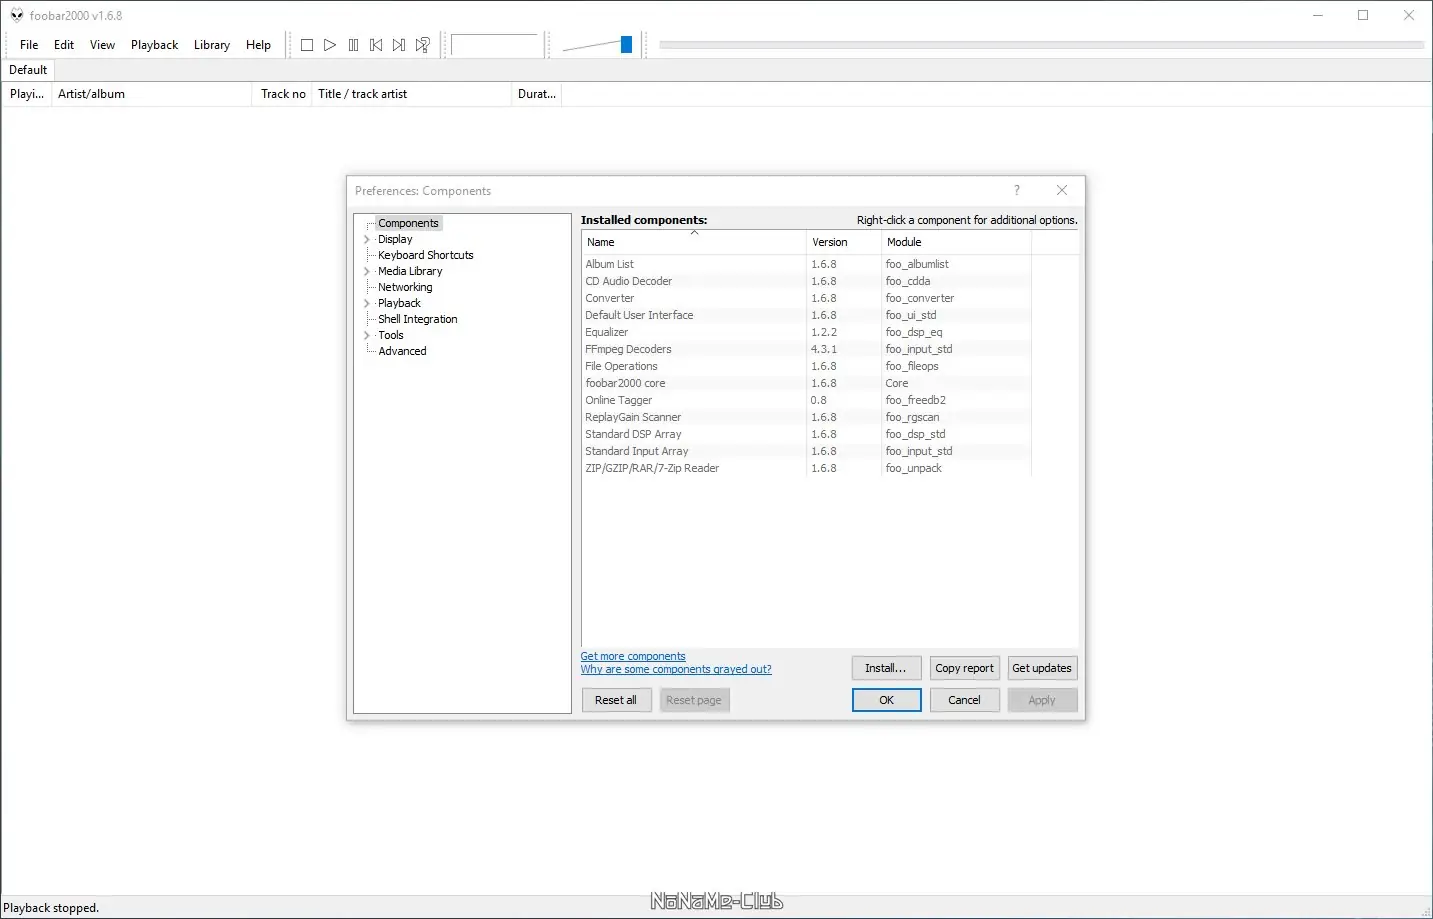Open the Help menu
The image size is (1433, 919).
click(x=258, y=45)
